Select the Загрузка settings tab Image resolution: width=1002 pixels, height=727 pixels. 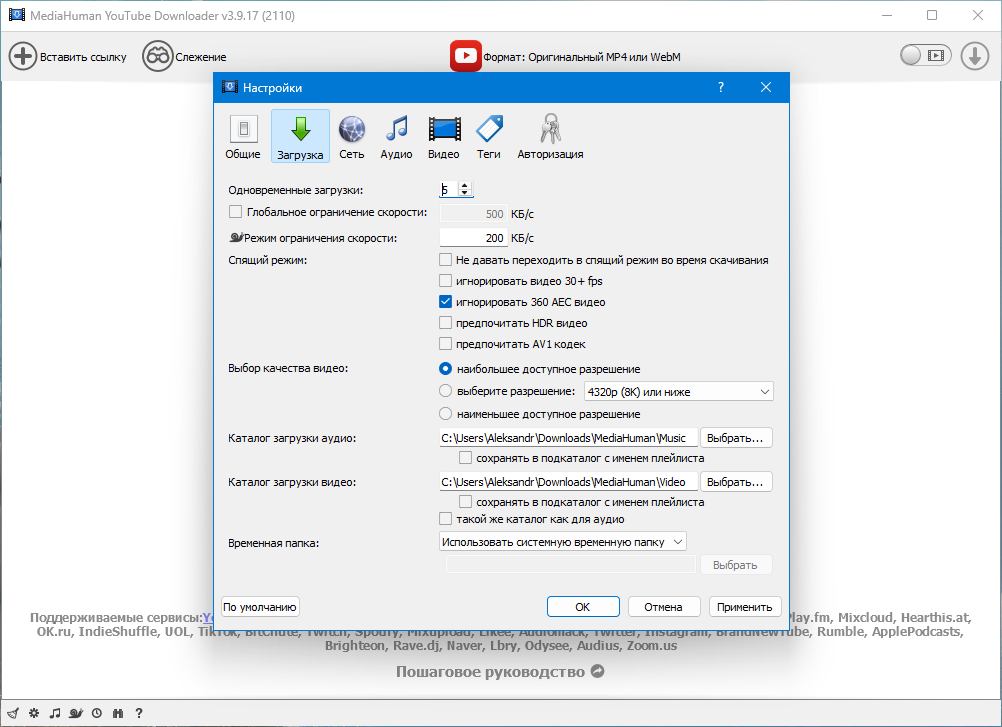[300, 136]
